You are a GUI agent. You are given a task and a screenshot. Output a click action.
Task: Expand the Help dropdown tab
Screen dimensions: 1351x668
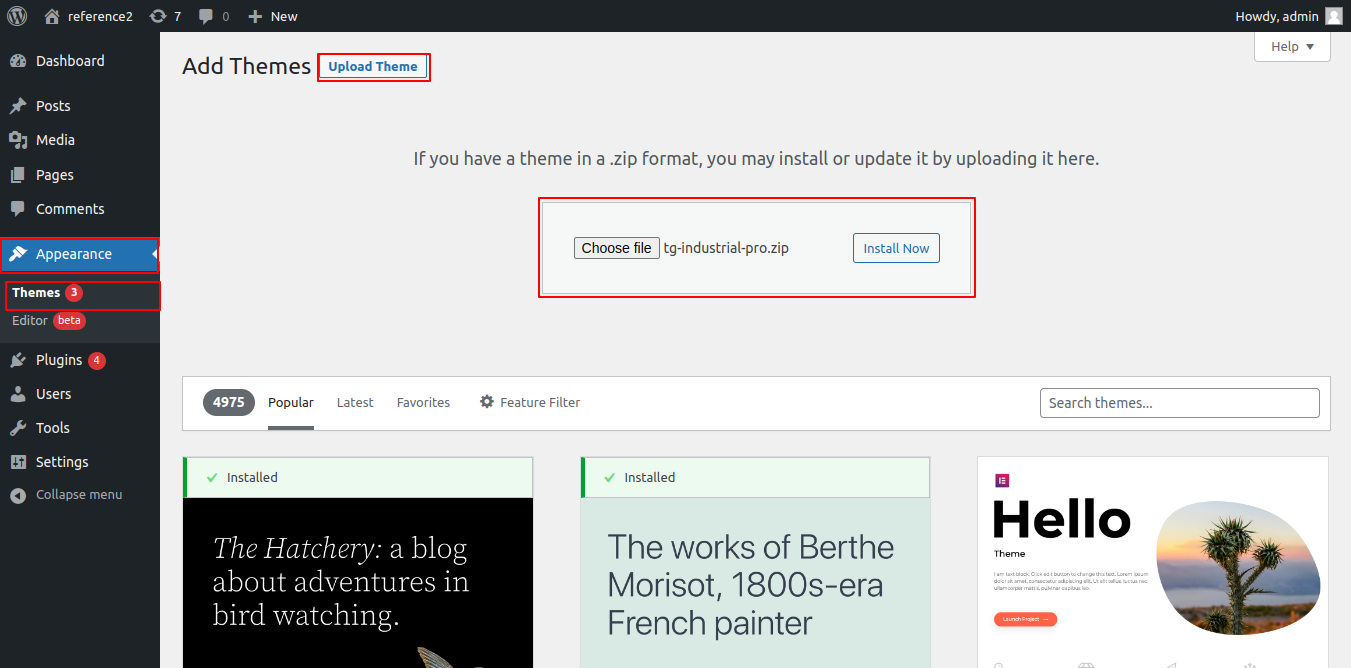point(1292,46)
